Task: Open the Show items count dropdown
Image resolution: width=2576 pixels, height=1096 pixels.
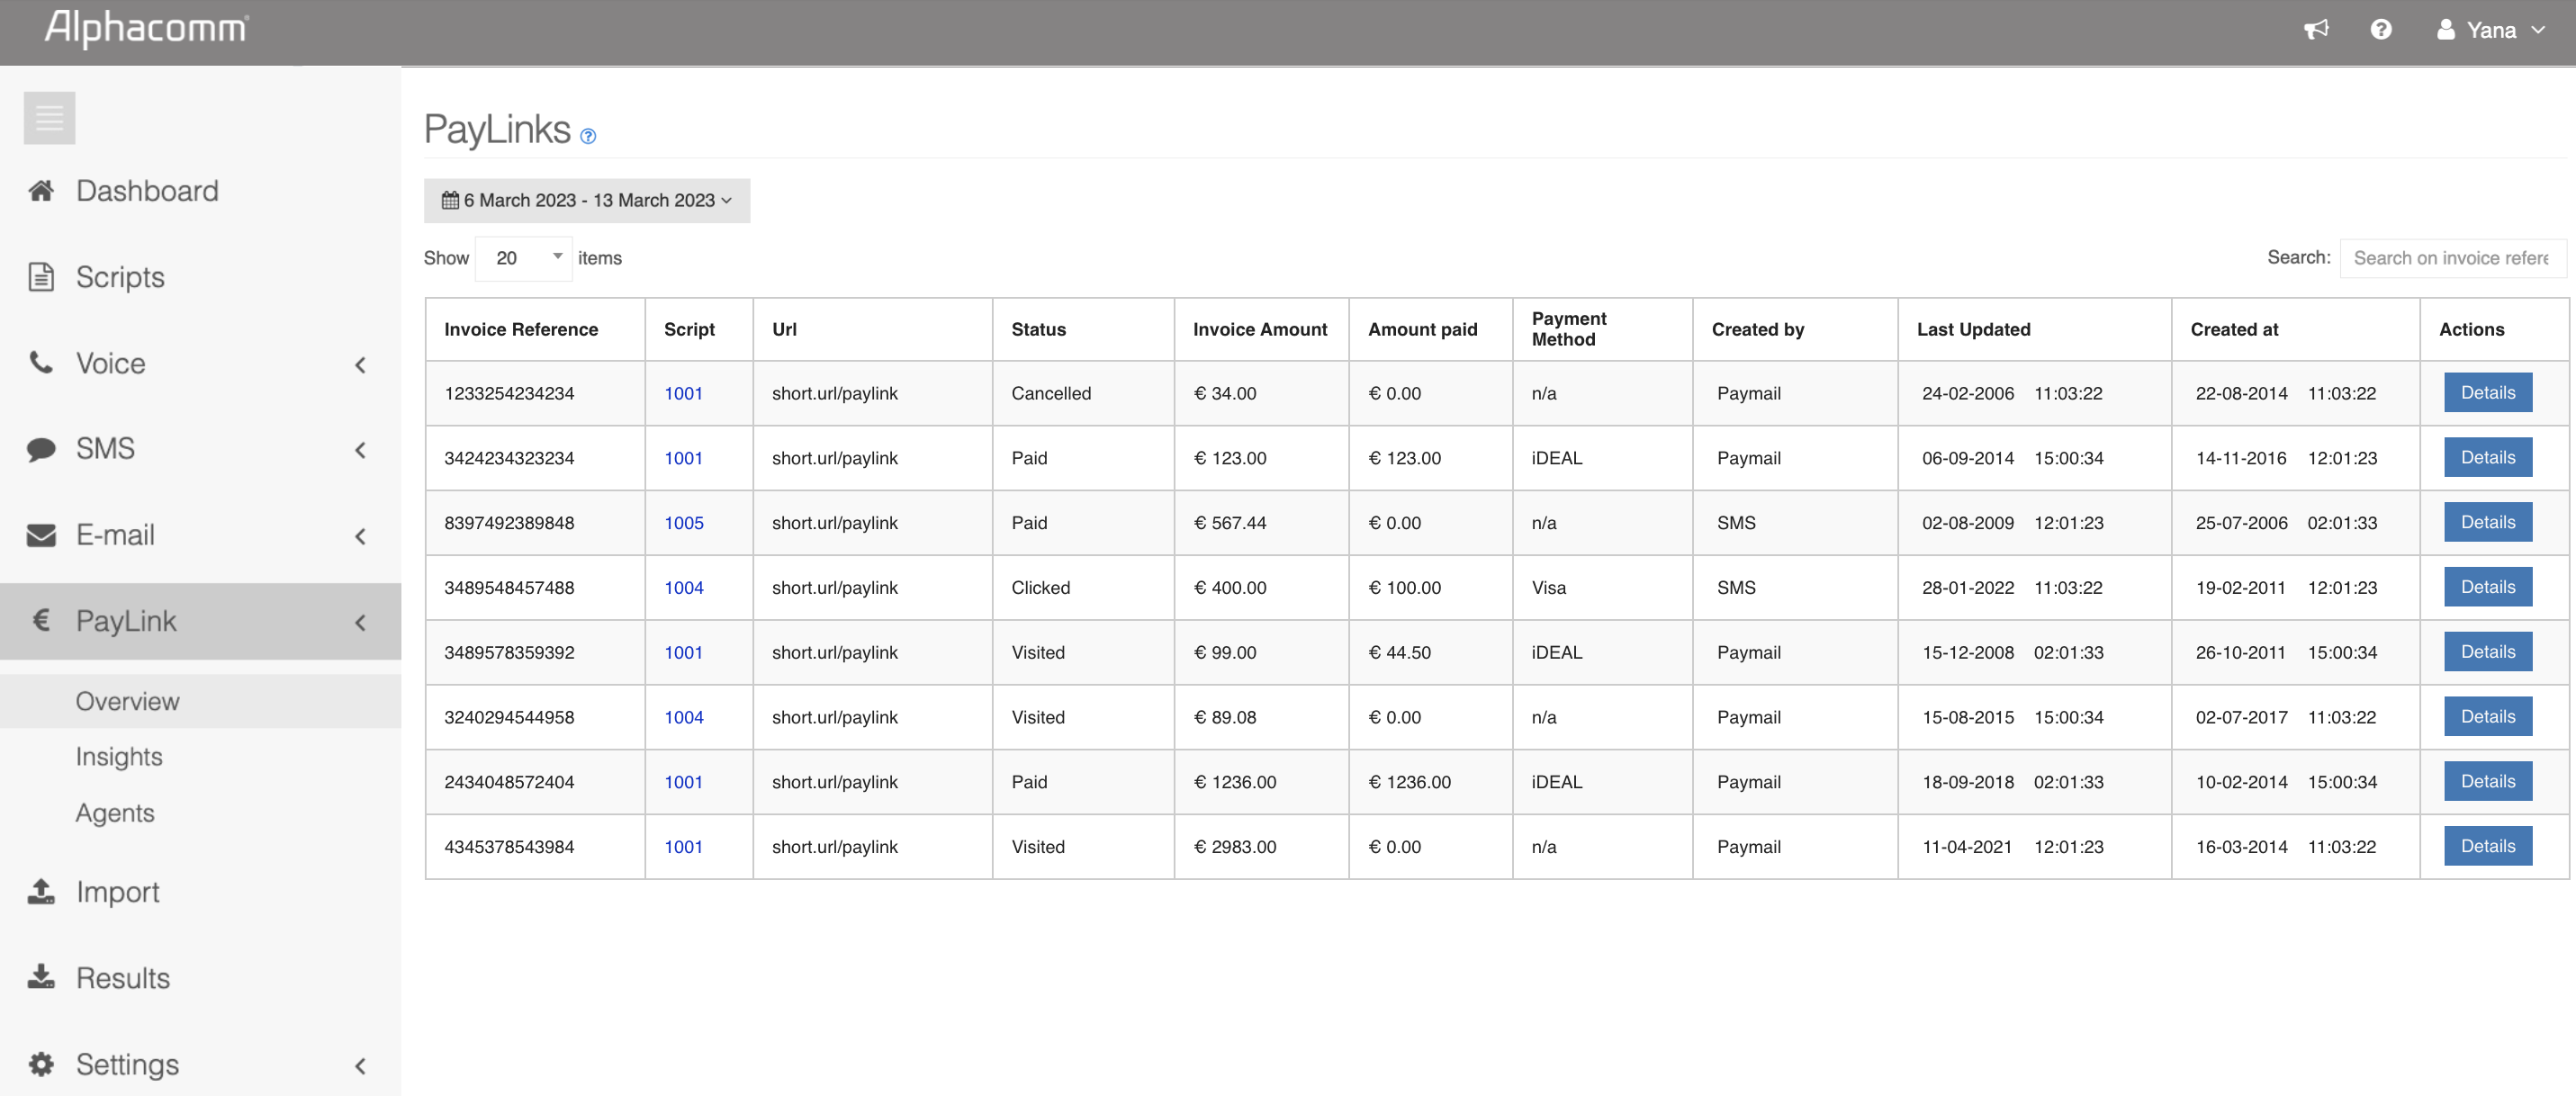Action: click(523, 257)
